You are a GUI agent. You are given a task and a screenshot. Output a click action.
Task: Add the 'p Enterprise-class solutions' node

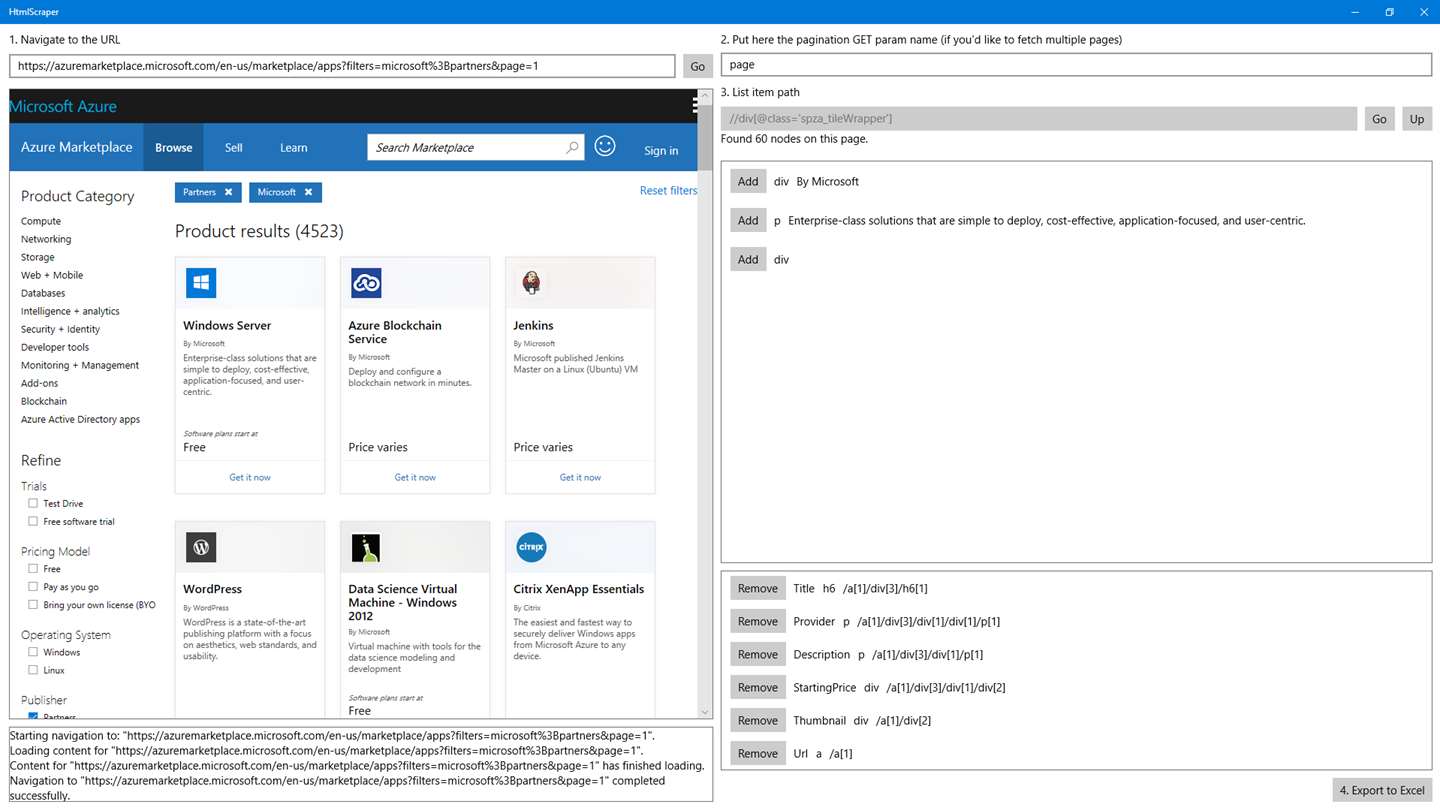pos(748,220)
